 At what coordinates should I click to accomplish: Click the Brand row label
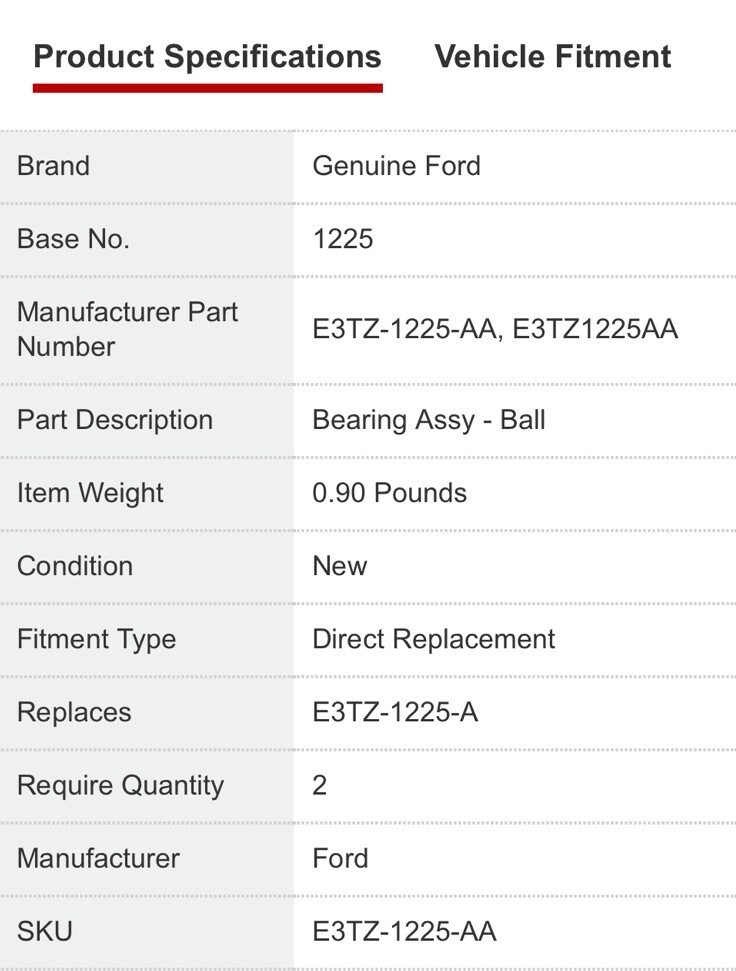(53, 166)
